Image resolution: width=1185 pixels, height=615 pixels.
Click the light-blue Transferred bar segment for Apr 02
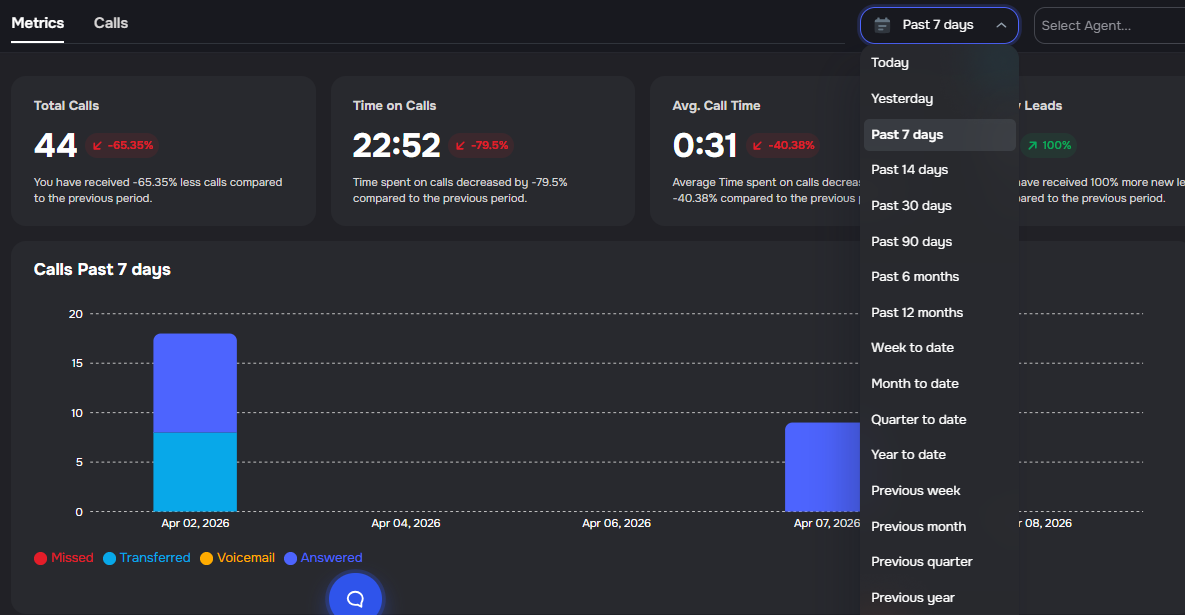[195, 472]
